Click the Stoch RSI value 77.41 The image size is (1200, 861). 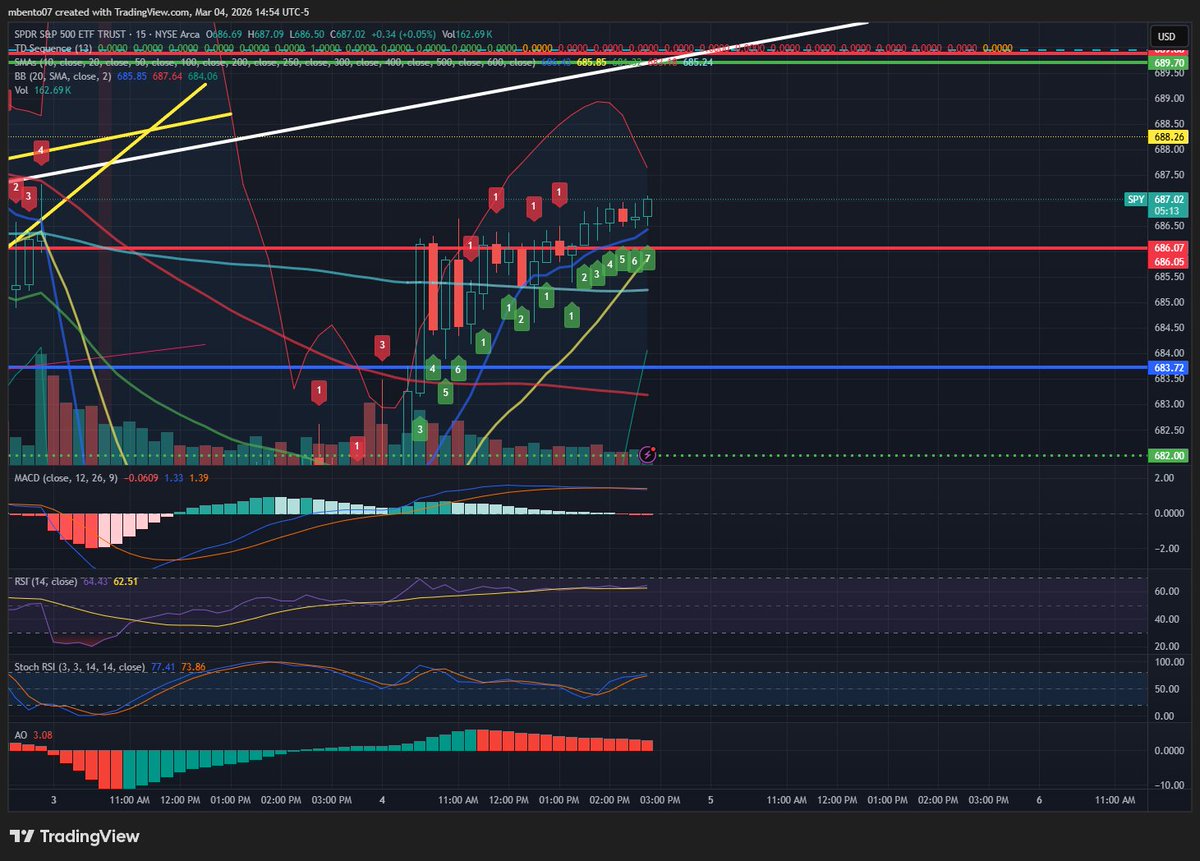click(x=164, y=665)
